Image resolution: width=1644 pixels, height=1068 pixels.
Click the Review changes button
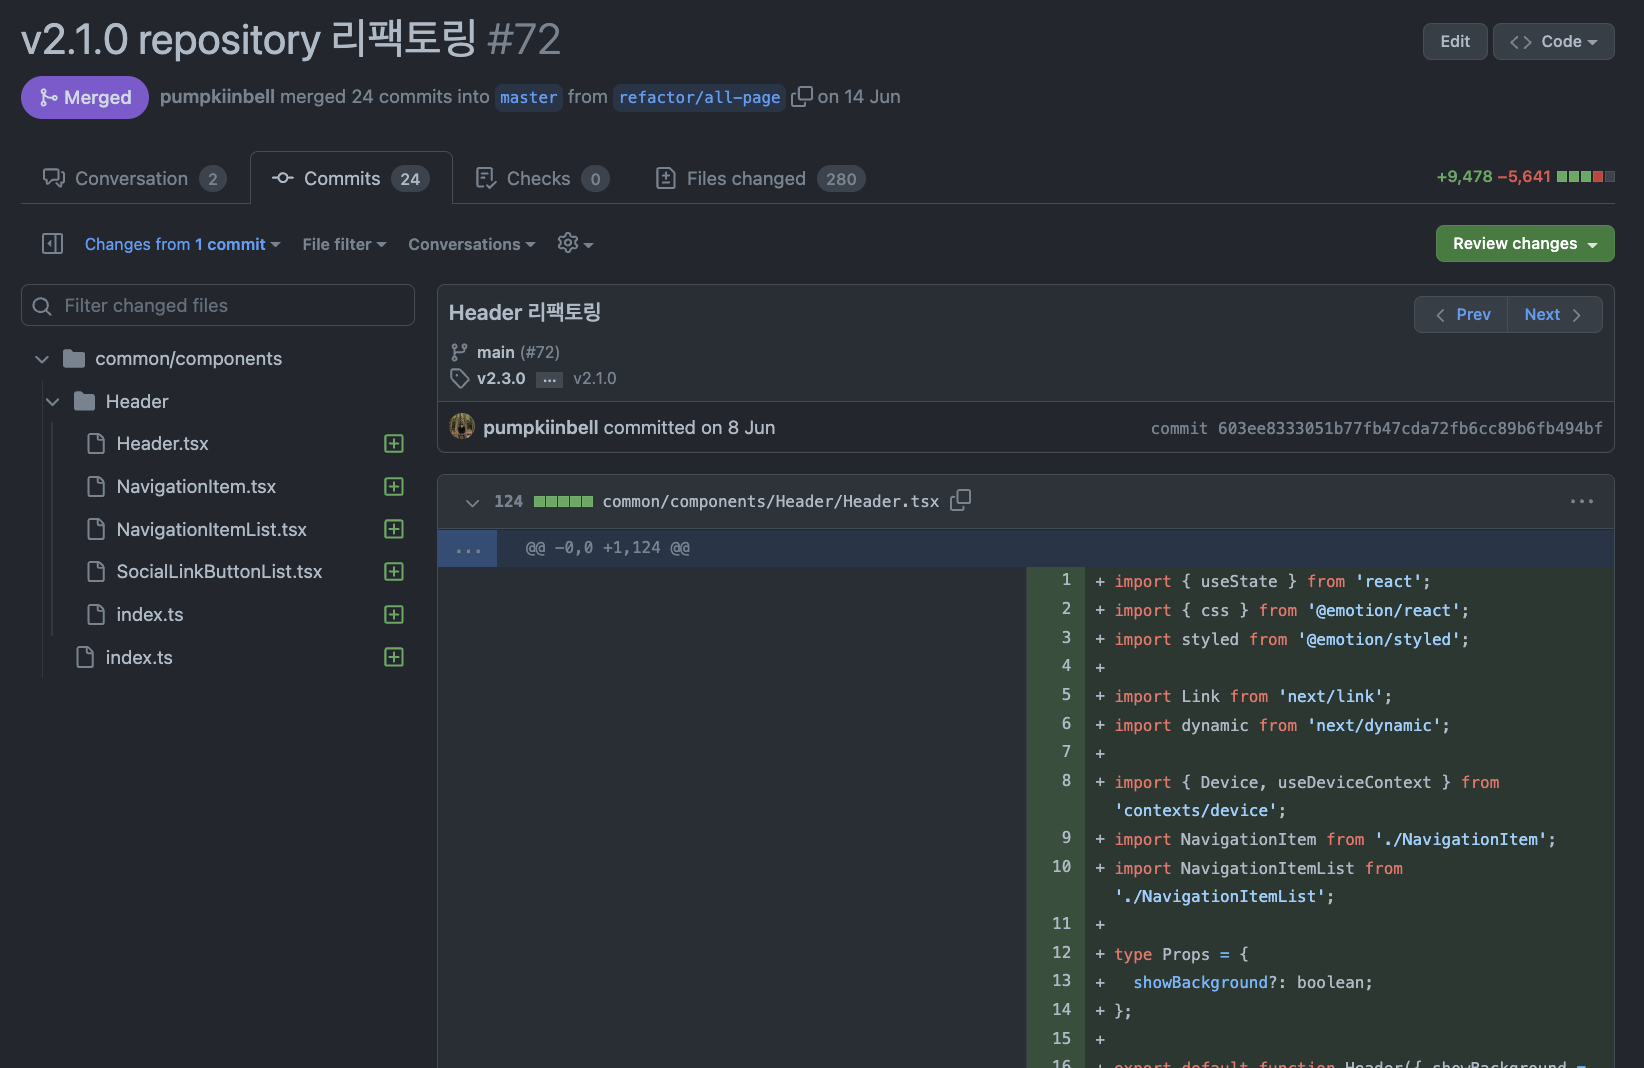[1524, 244]
